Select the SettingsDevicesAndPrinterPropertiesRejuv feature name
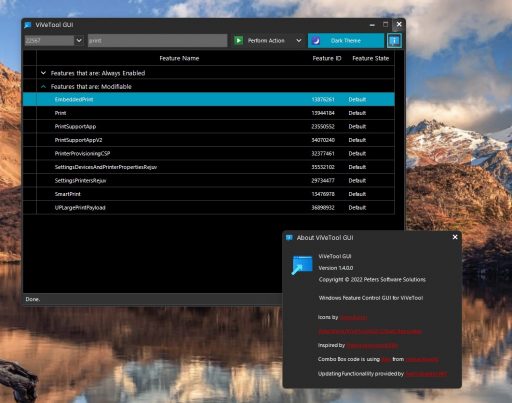This screenshot has height=403, width=512. tap(106, 167)
